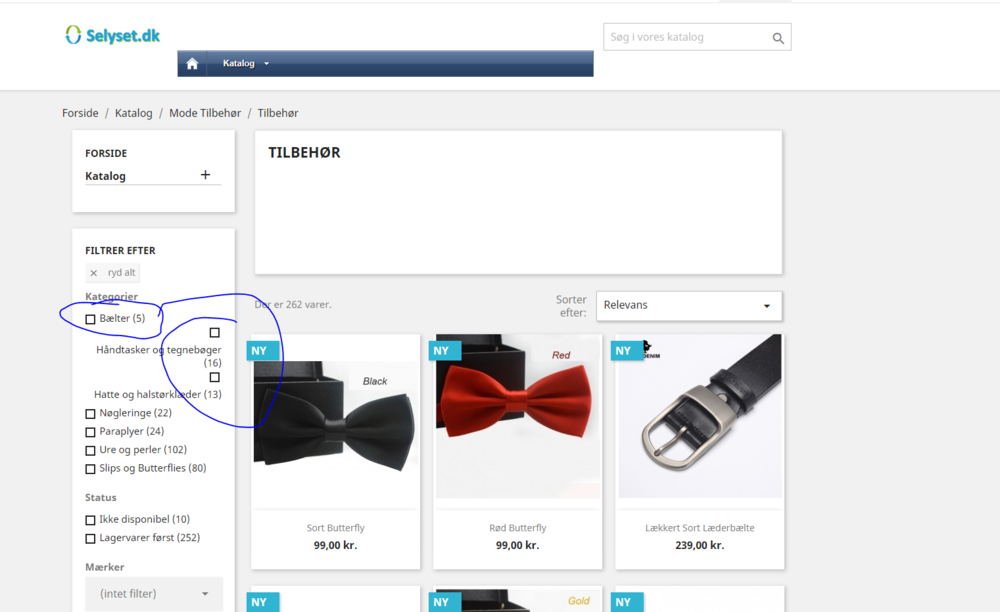Image resolution: width=1000 pixels, height=612 pixels.
Task: Enable the Bælter category filter
Action: 88,318
